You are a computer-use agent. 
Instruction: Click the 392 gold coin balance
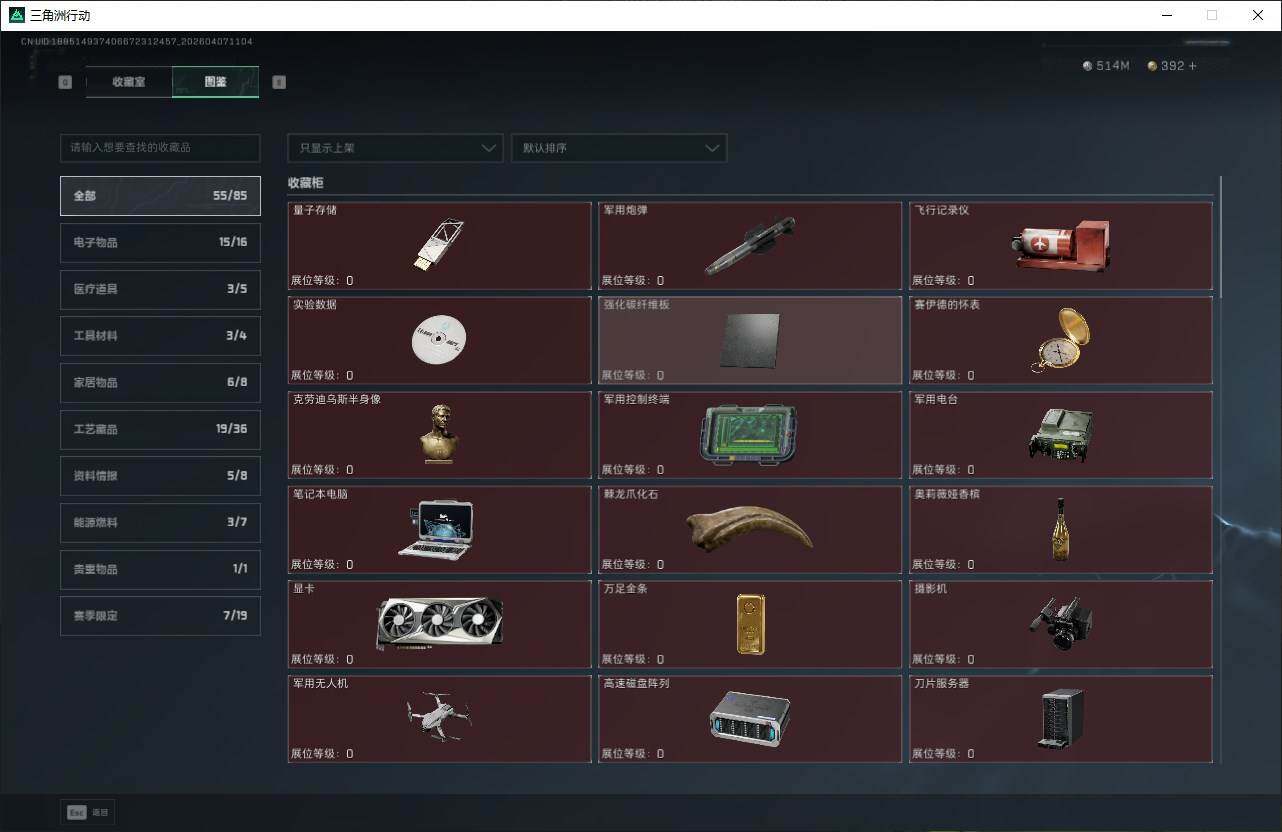pyautogui.click(x=1166, y=66)
